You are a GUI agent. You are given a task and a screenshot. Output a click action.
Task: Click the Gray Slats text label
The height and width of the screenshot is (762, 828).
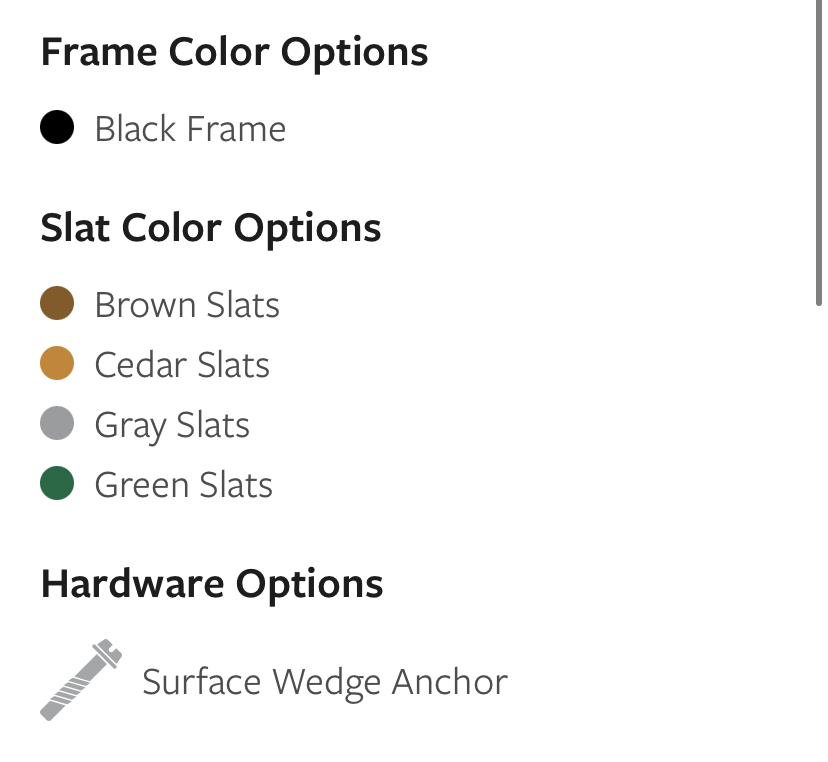coord(172,426)
